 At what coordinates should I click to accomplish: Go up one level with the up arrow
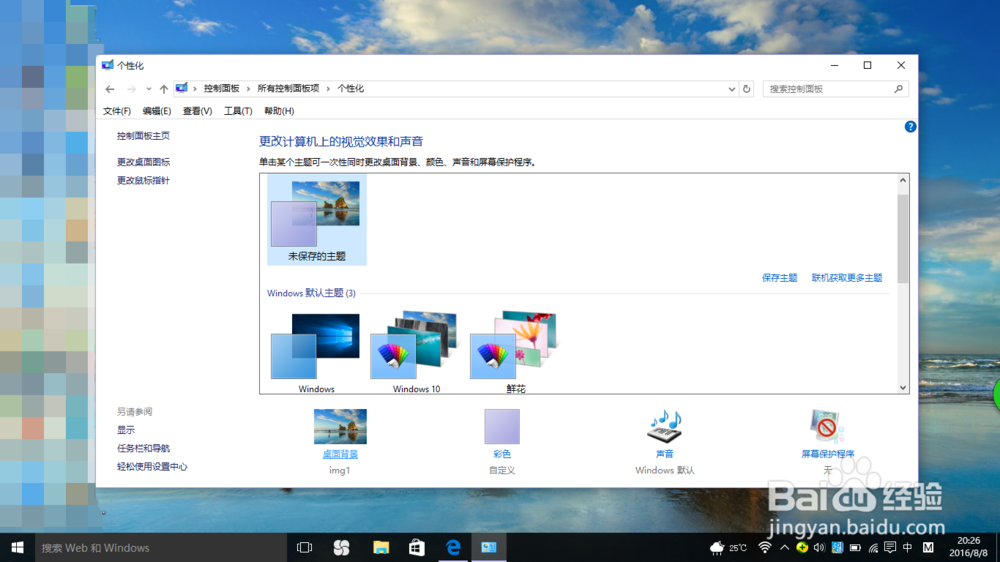[164, 89]
